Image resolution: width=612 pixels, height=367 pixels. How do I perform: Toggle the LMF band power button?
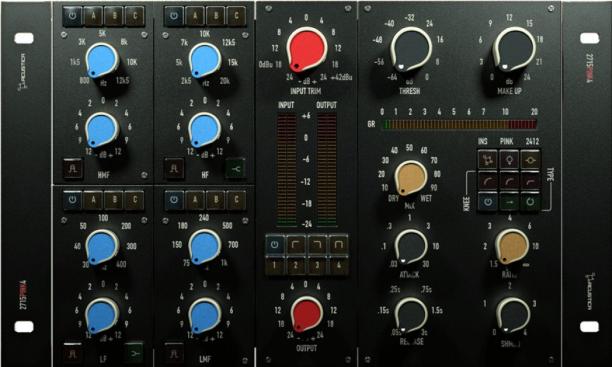tap(174, 200)
